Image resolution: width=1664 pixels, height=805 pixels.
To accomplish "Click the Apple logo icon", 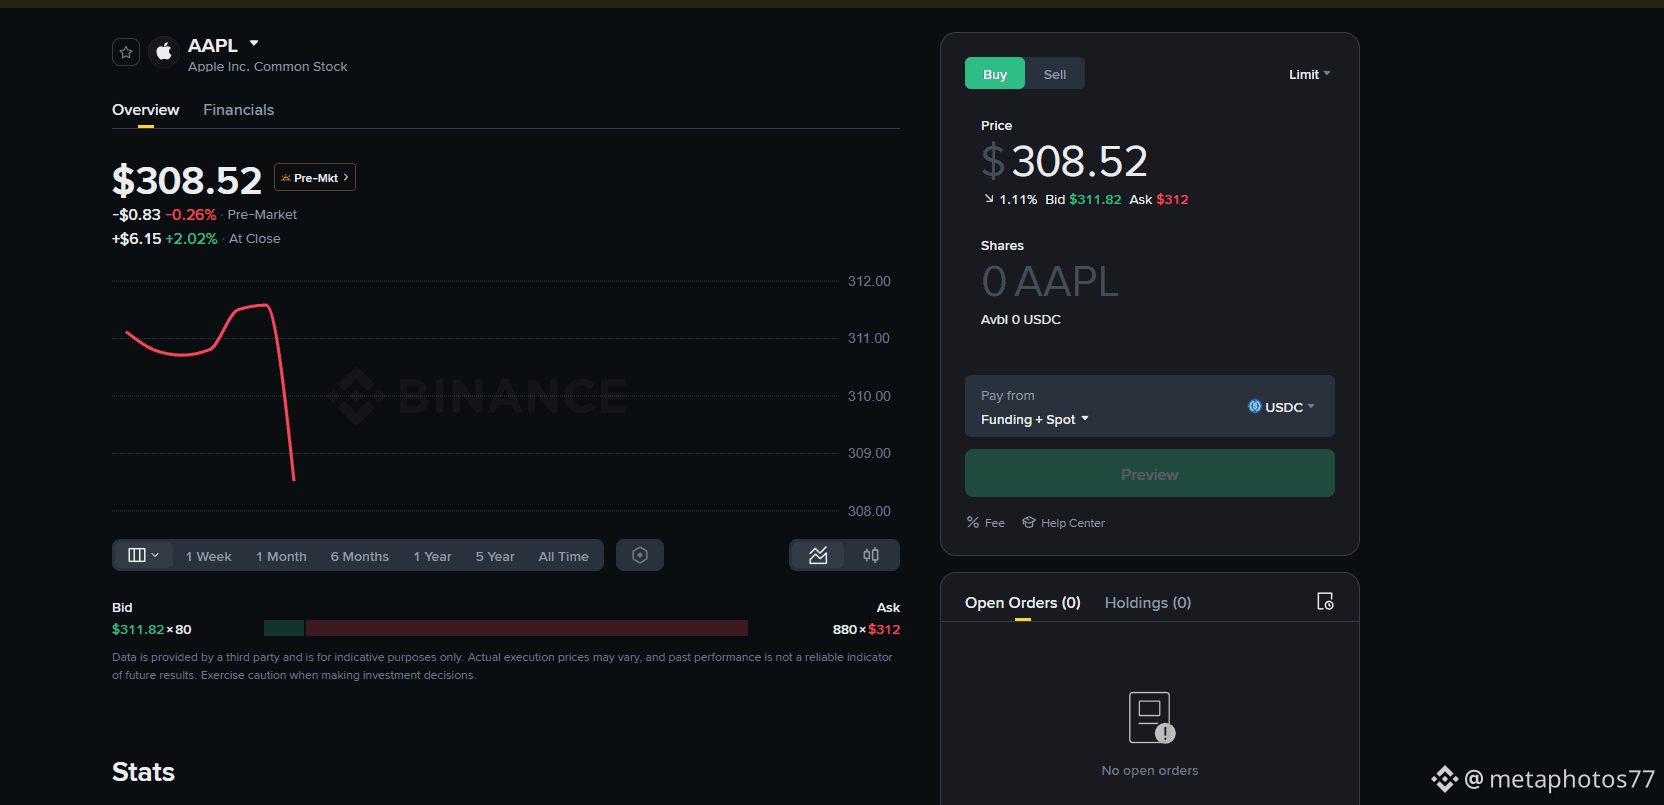I will 164,52.
